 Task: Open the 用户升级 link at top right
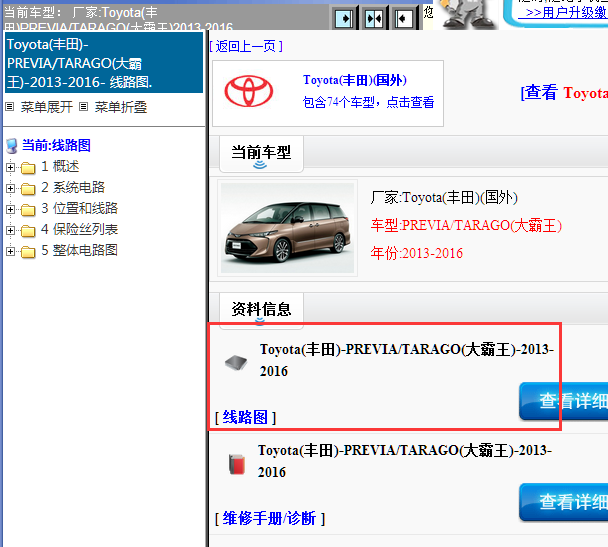tap(562, 12)
